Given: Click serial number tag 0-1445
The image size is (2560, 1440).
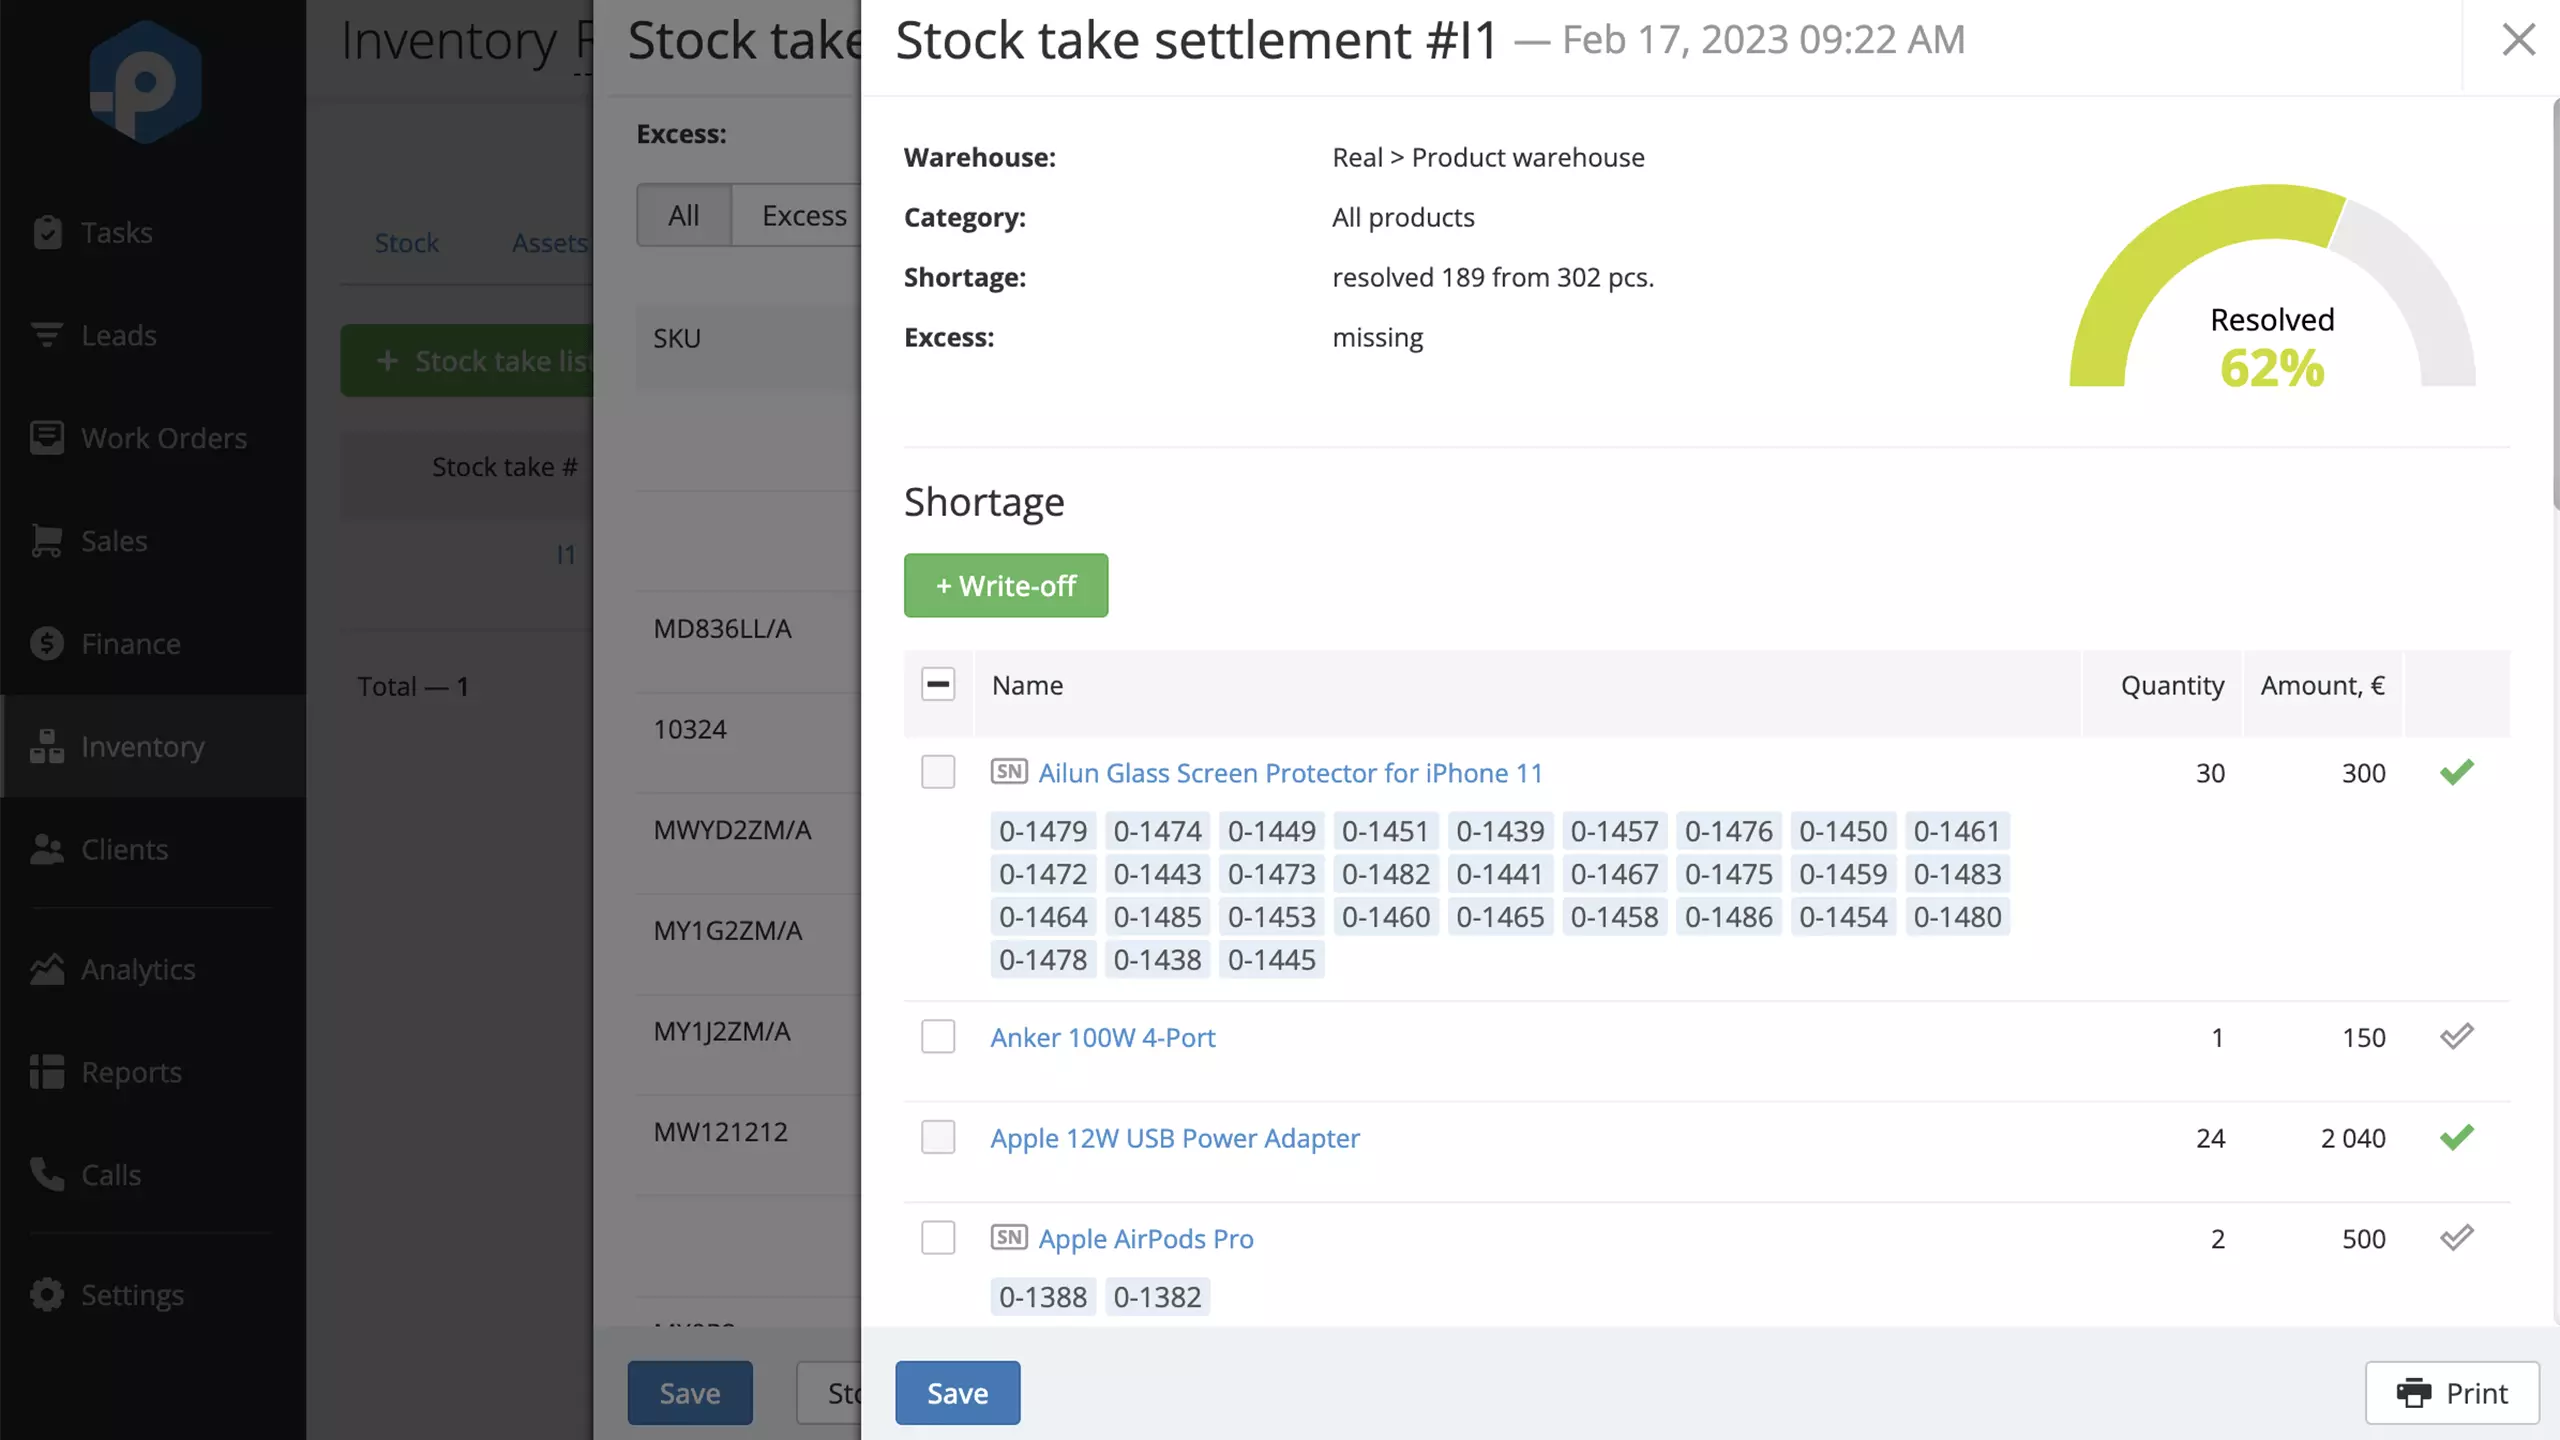Looking at the screenshot, I should pos(1272,959).
